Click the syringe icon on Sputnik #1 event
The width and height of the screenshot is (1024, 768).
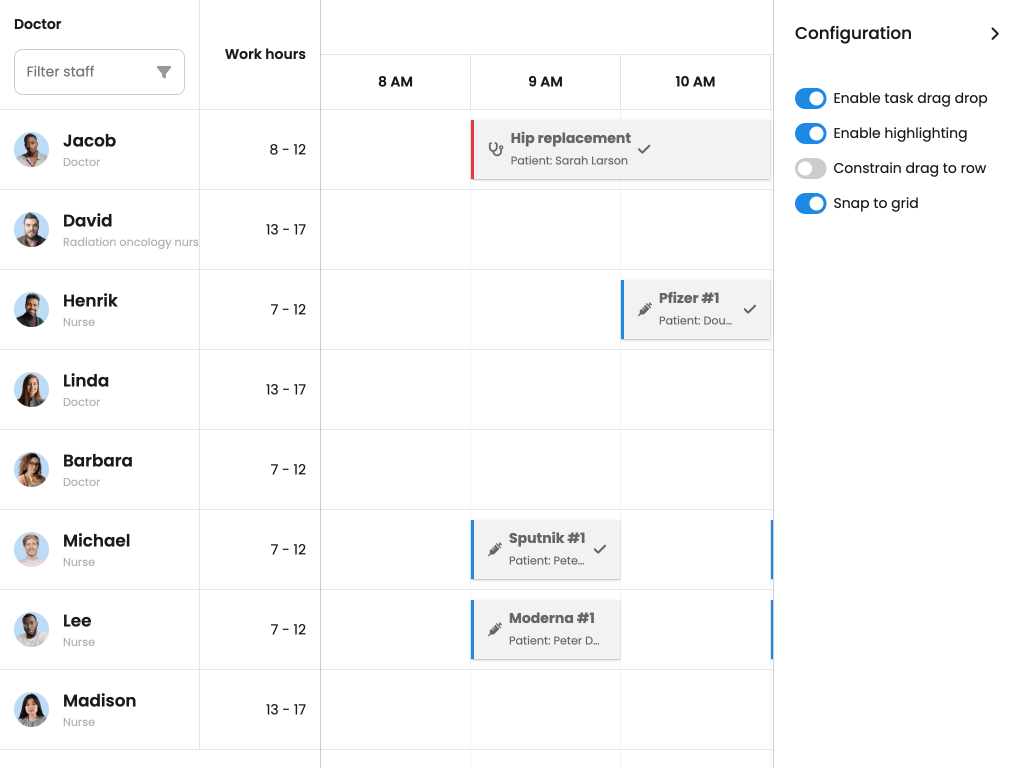pos(494,549)
